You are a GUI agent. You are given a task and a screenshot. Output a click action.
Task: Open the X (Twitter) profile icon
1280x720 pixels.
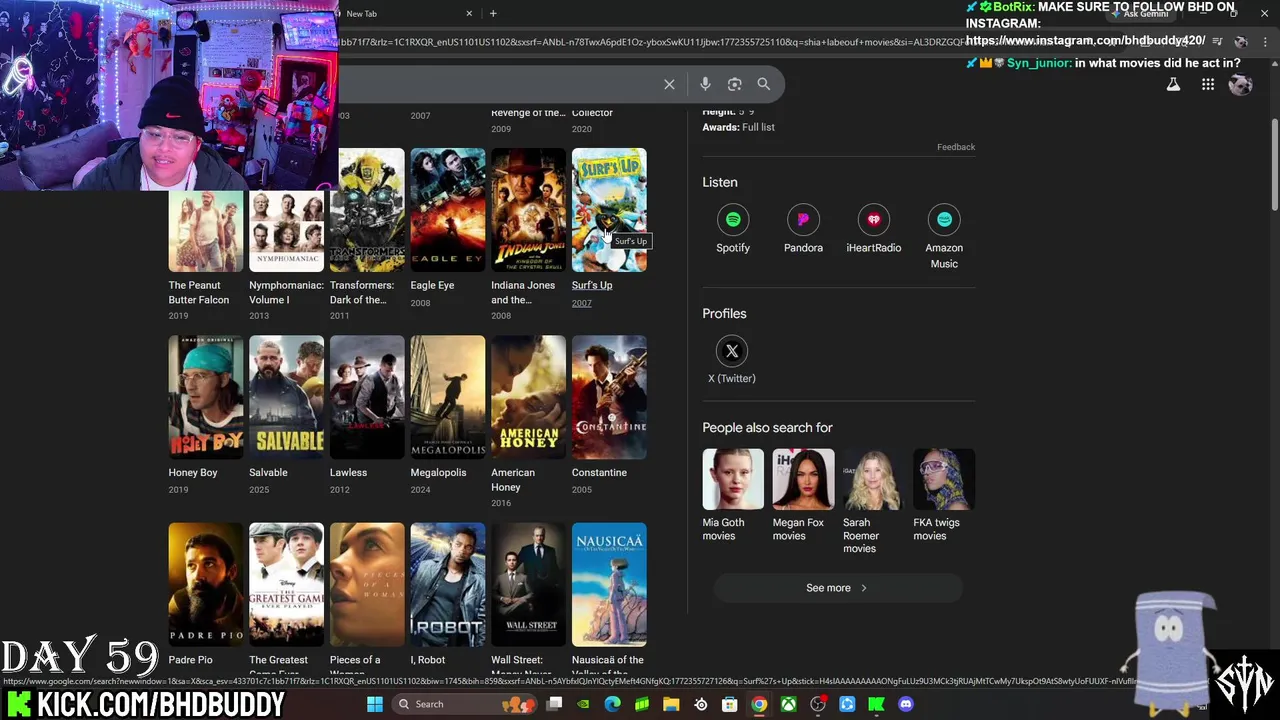click(732, 351)
